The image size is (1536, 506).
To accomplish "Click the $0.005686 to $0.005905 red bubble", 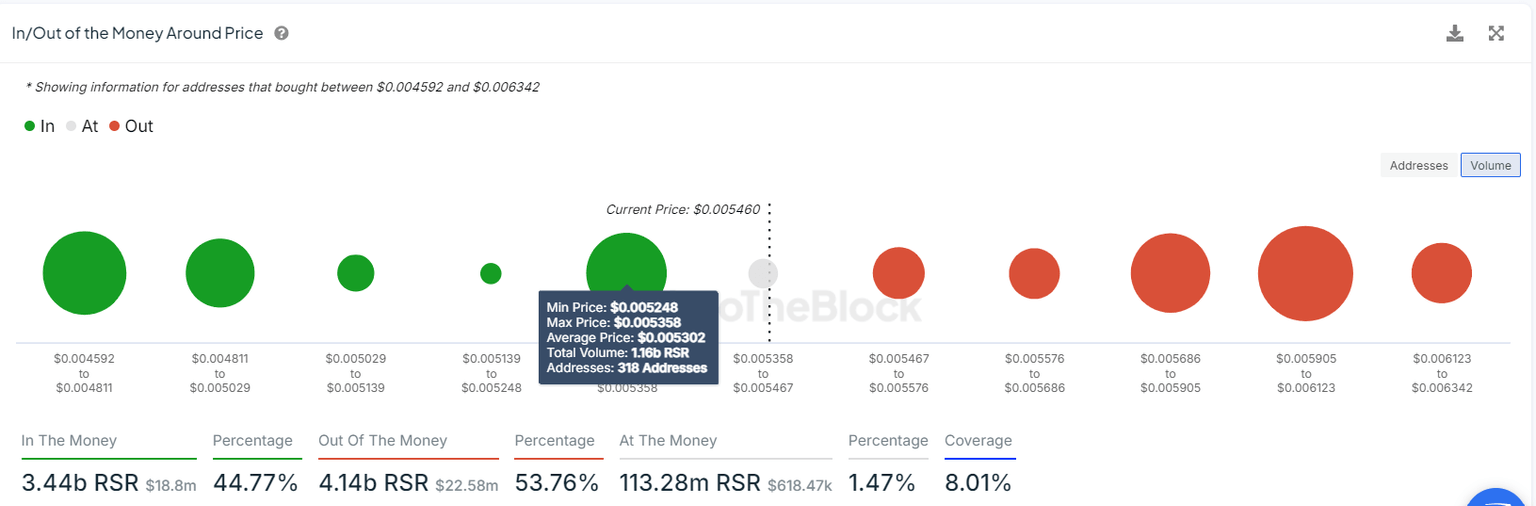I will [x=1170, y=273].
